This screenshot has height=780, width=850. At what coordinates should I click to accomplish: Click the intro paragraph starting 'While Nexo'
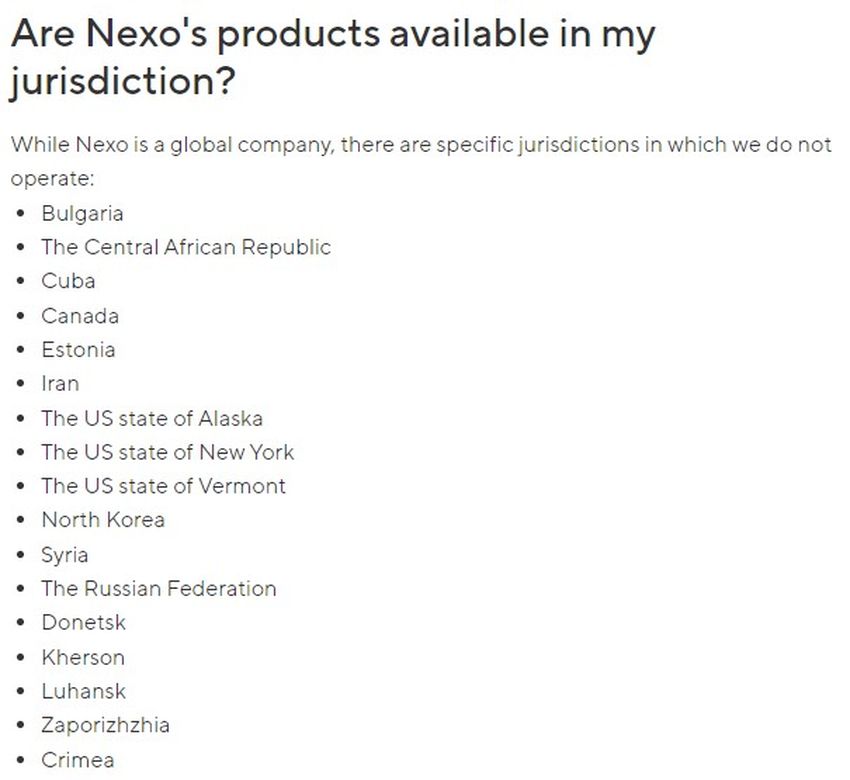coord(420,146)
